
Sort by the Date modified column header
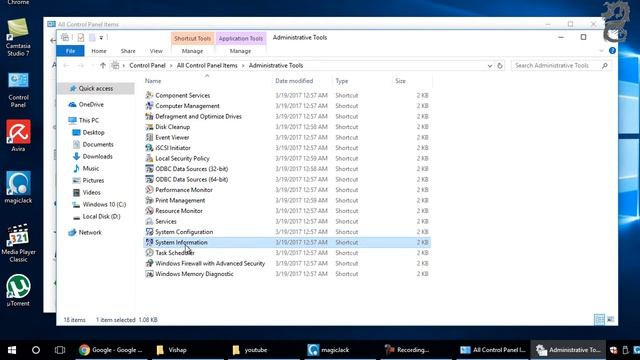point(294,81)
